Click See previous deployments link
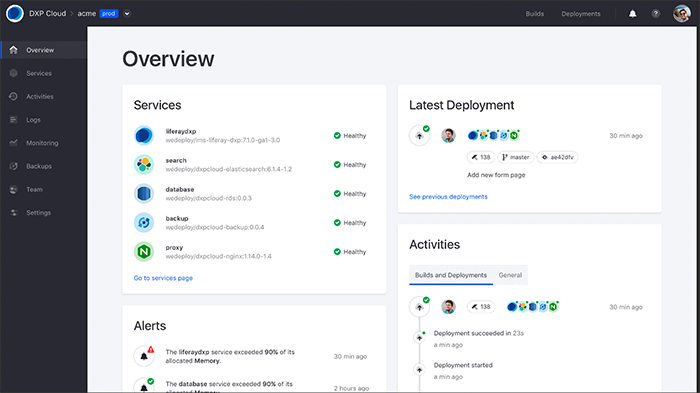 point(448,196)
